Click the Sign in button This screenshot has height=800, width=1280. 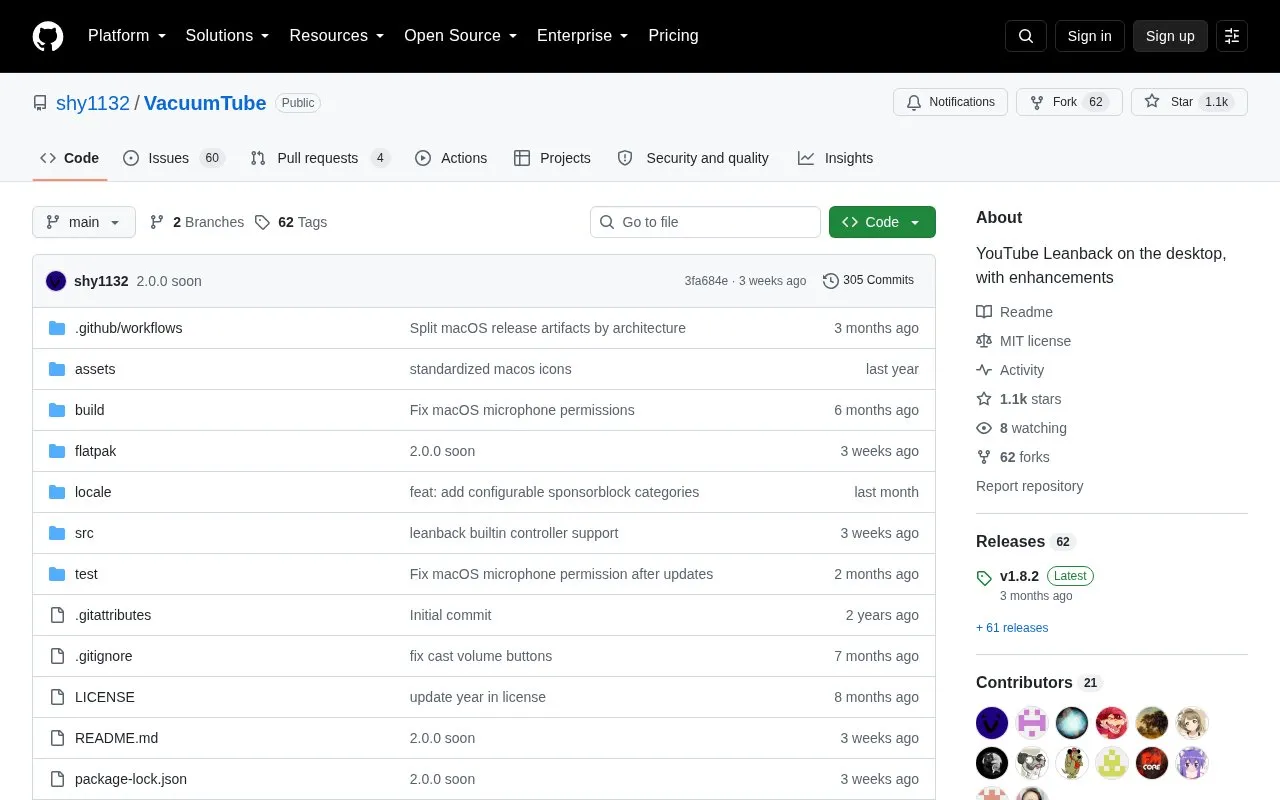(x=1090, y=36)
